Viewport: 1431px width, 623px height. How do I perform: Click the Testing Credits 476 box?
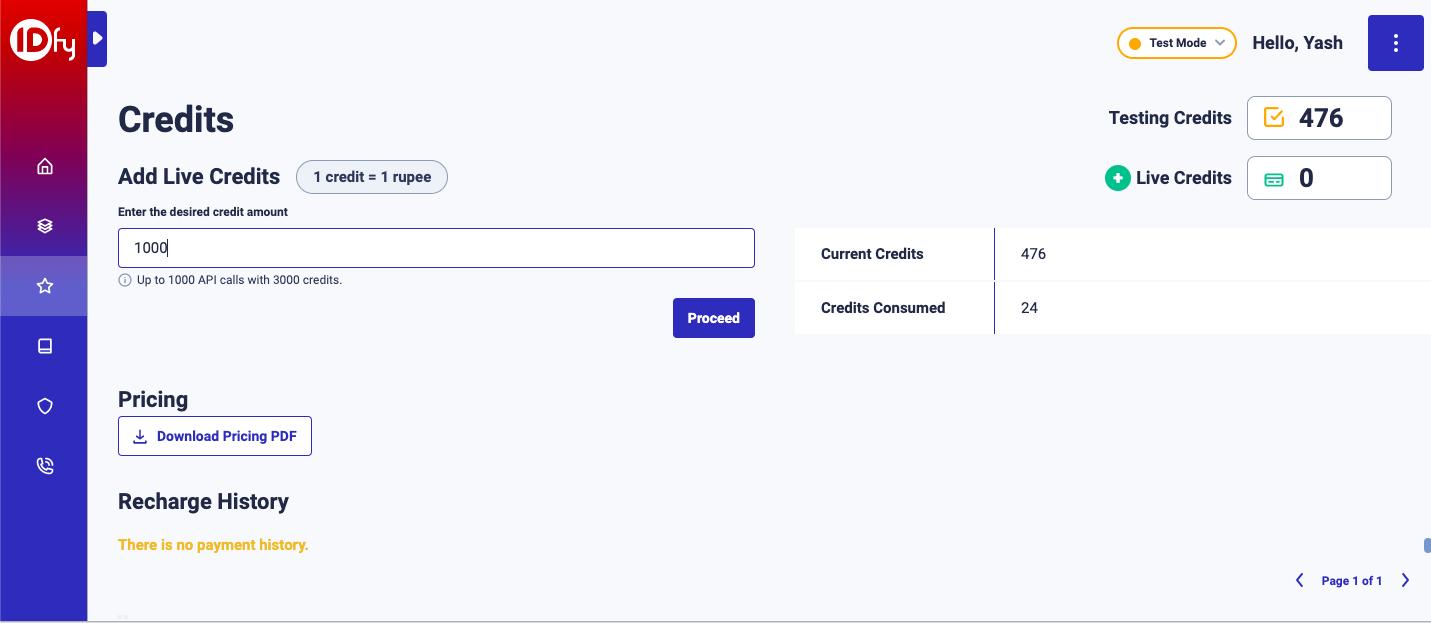(x=1319, y=118)
